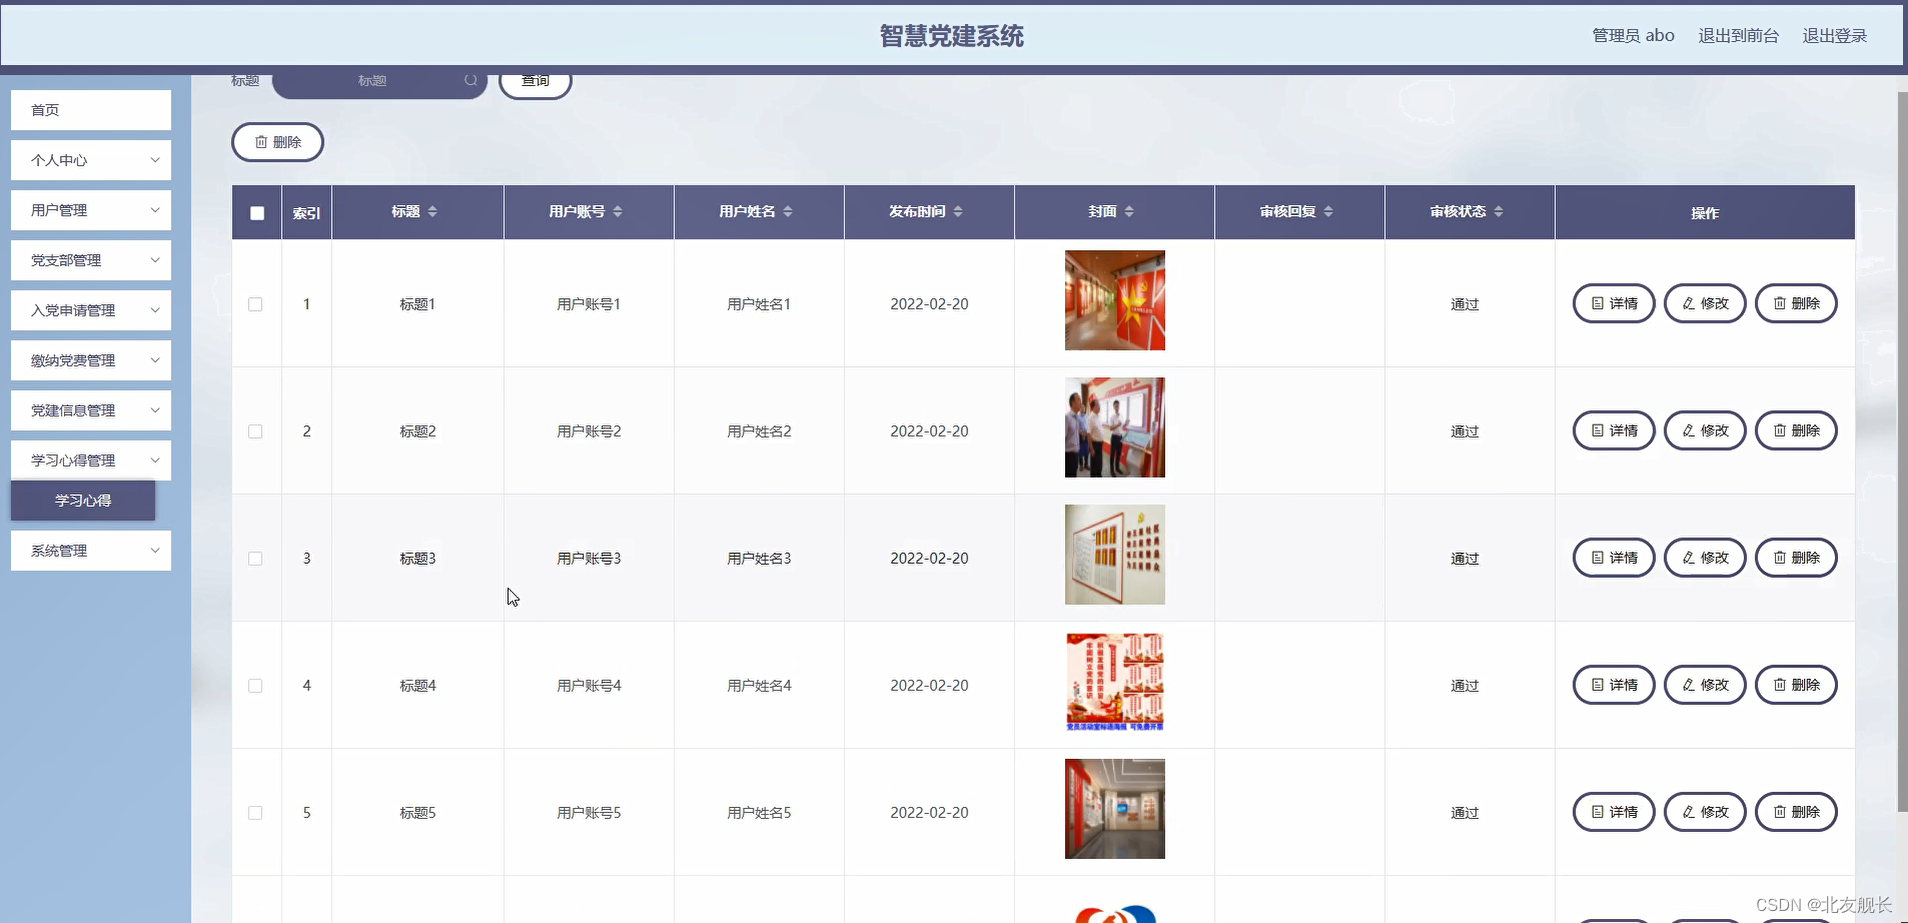Click the search magnifier icon in title field
1908x923 pixels.
pyautogui.click(x=470, y=80)
